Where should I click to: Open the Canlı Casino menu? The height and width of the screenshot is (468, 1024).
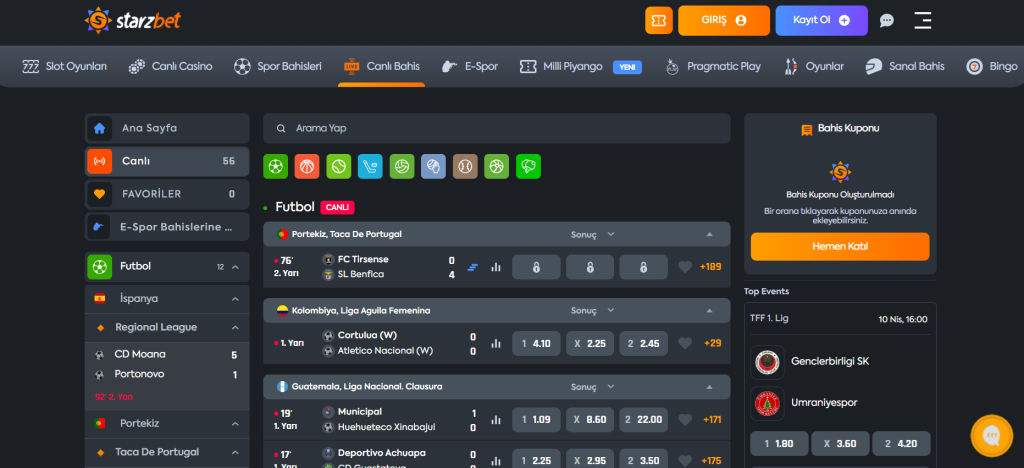point(170,67)
